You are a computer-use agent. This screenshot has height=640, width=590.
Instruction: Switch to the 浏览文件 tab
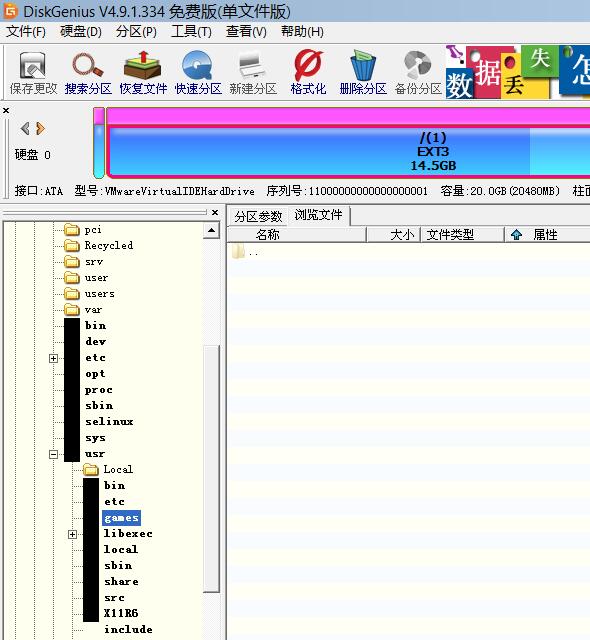tap(319, 215)
